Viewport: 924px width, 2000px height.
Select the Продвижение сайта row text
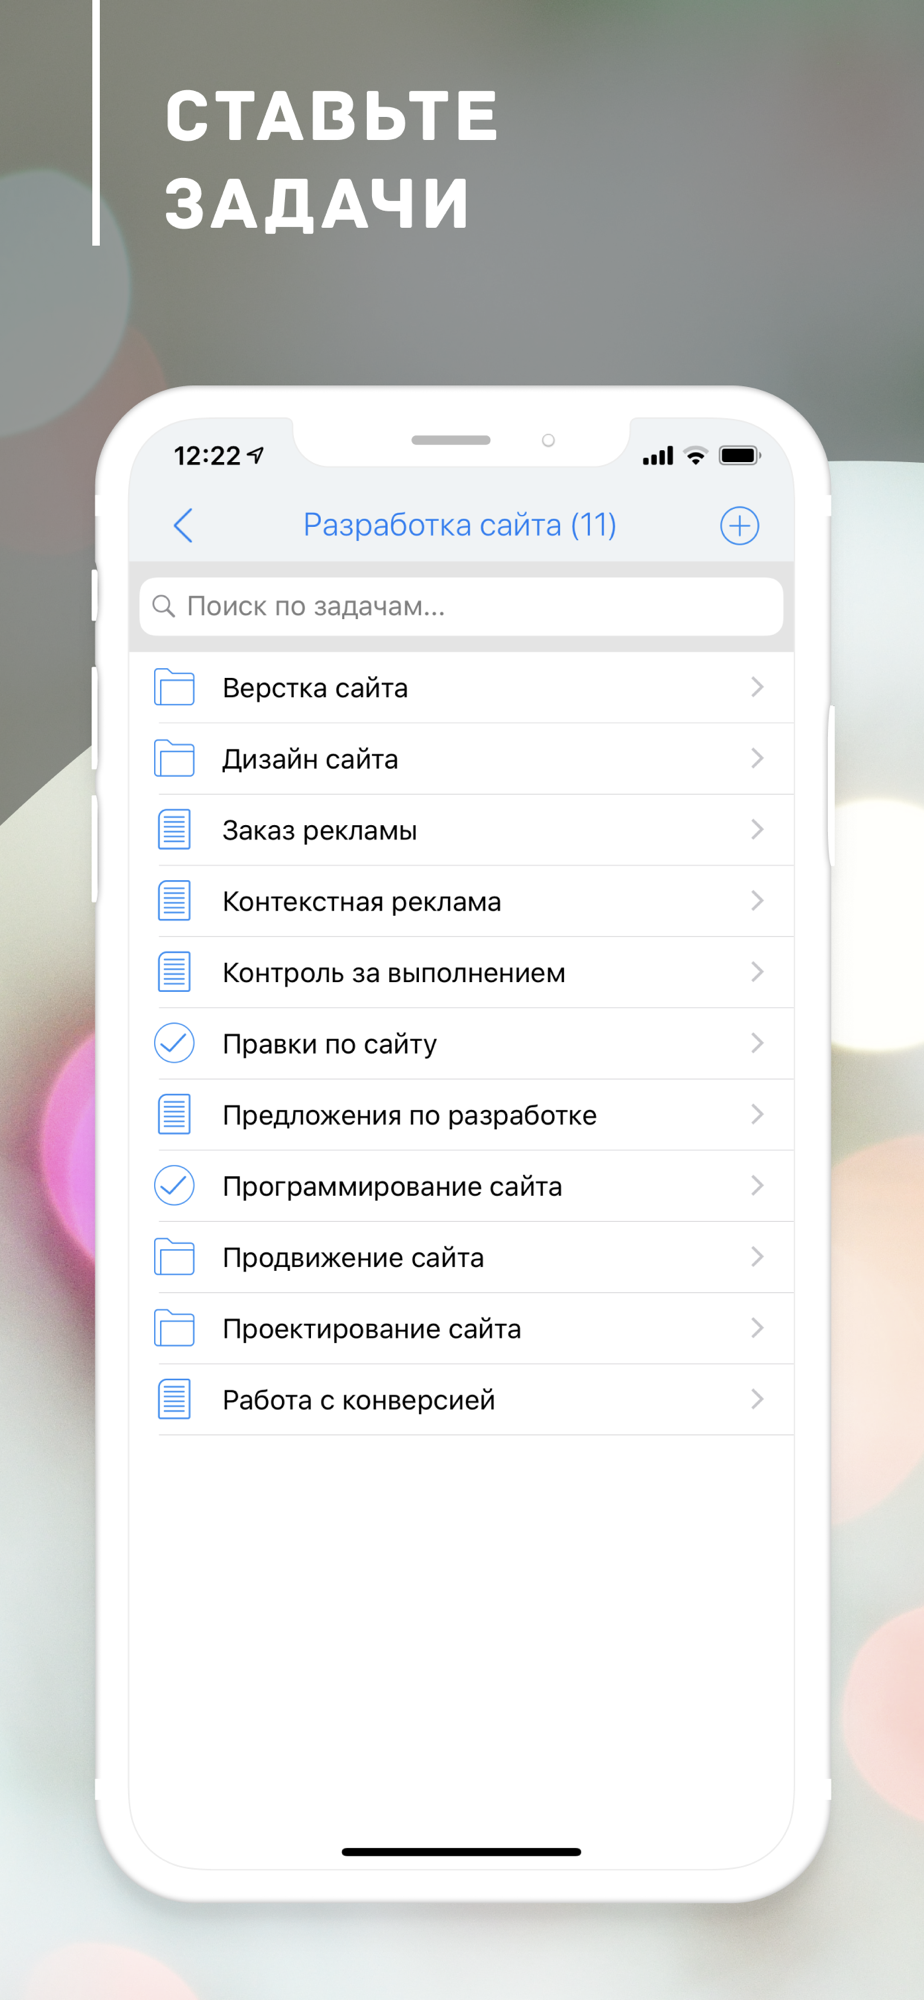353,1258
